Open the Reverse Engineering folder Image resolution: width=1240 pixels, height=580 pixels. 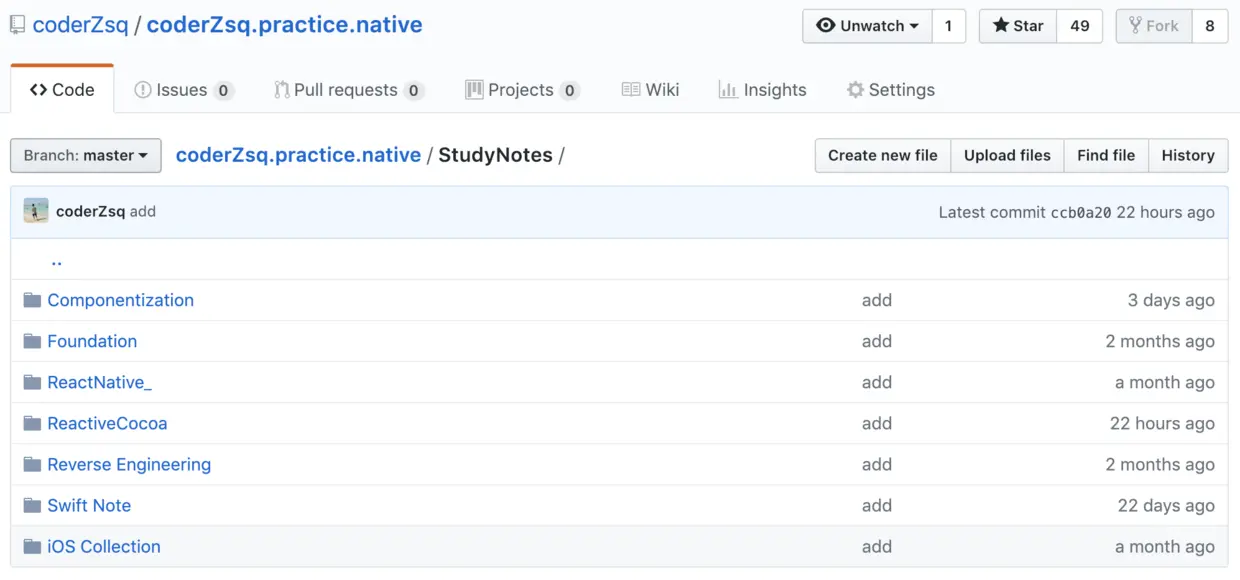pyautogui.click(x=129, y=464)
